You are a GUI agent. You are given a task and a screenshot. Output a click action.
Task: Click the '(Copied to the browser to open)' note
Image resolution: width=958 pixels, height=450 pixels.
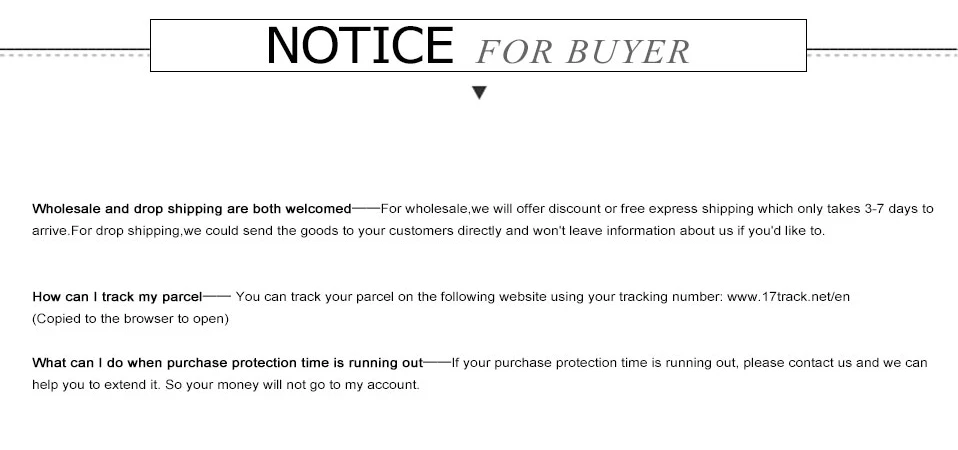coord(131,319)
